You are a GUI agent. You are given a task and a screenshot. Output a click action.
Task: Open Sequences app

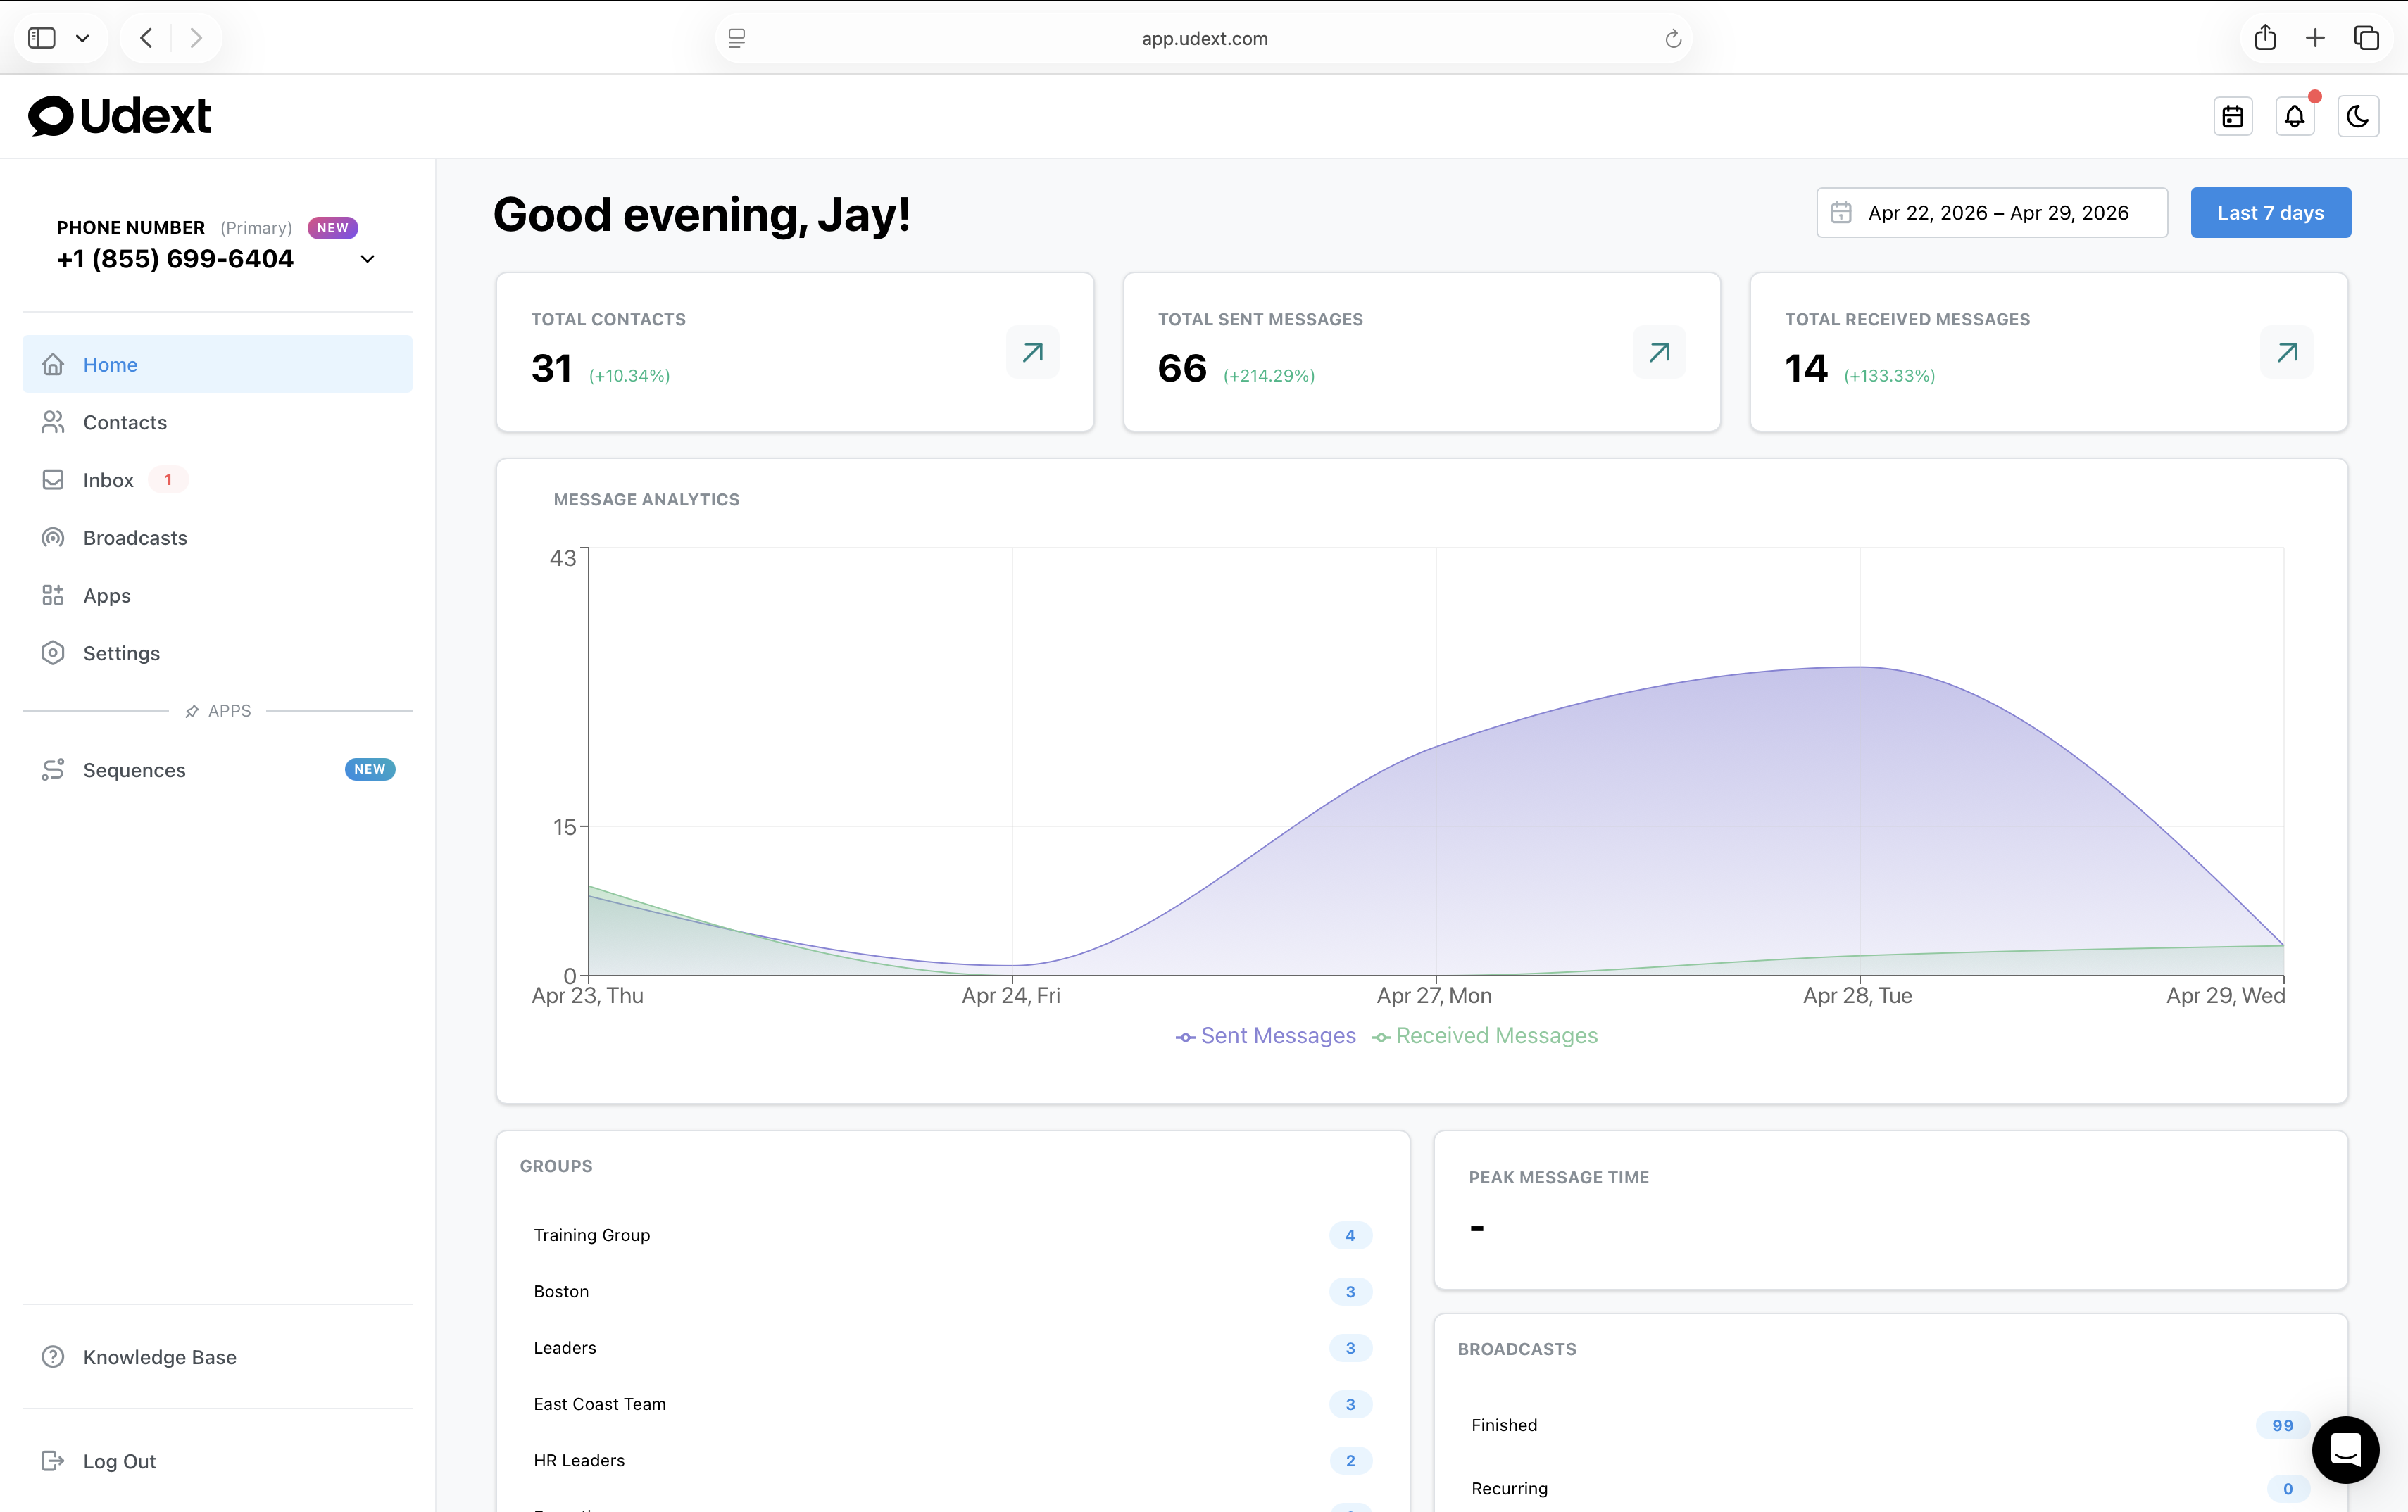point(217,769)
